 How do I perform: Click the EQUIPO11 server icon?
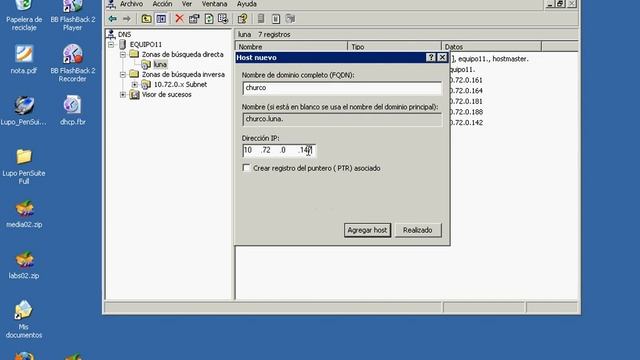[122, 44]
